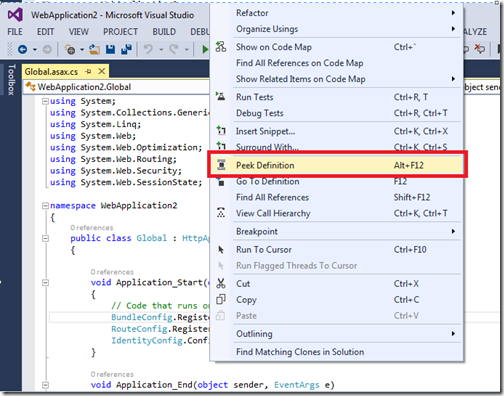Expand the Organize Usings submenu
504x396 pixels.
453,29
